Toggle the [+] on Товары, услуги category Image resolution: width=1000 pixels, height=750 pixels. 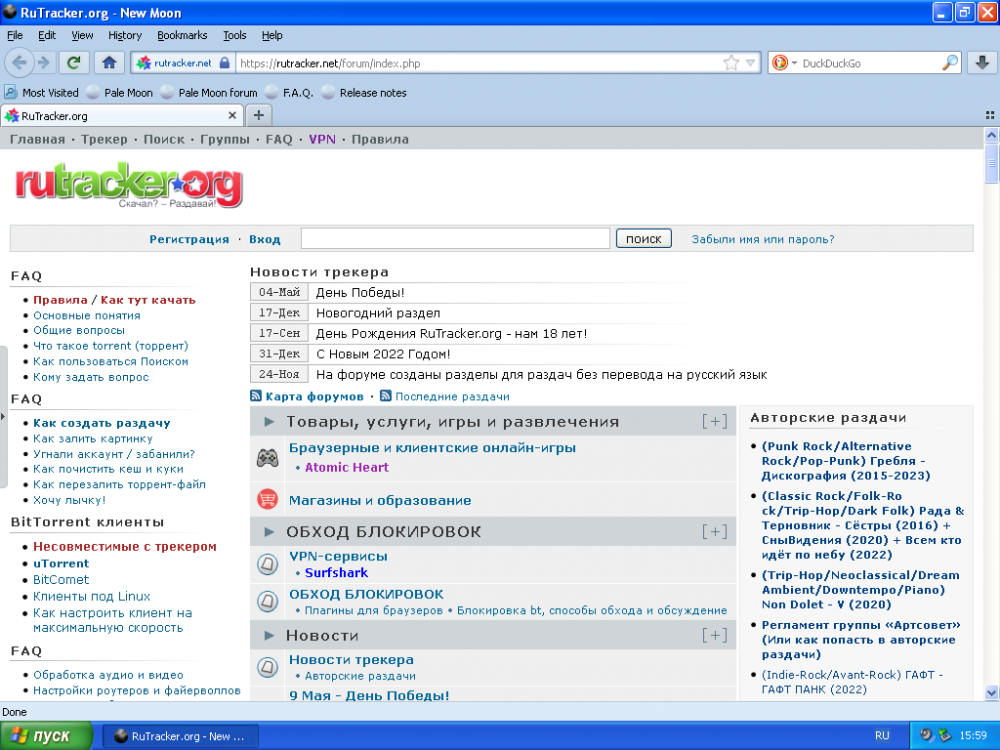[x=714, y=421]
